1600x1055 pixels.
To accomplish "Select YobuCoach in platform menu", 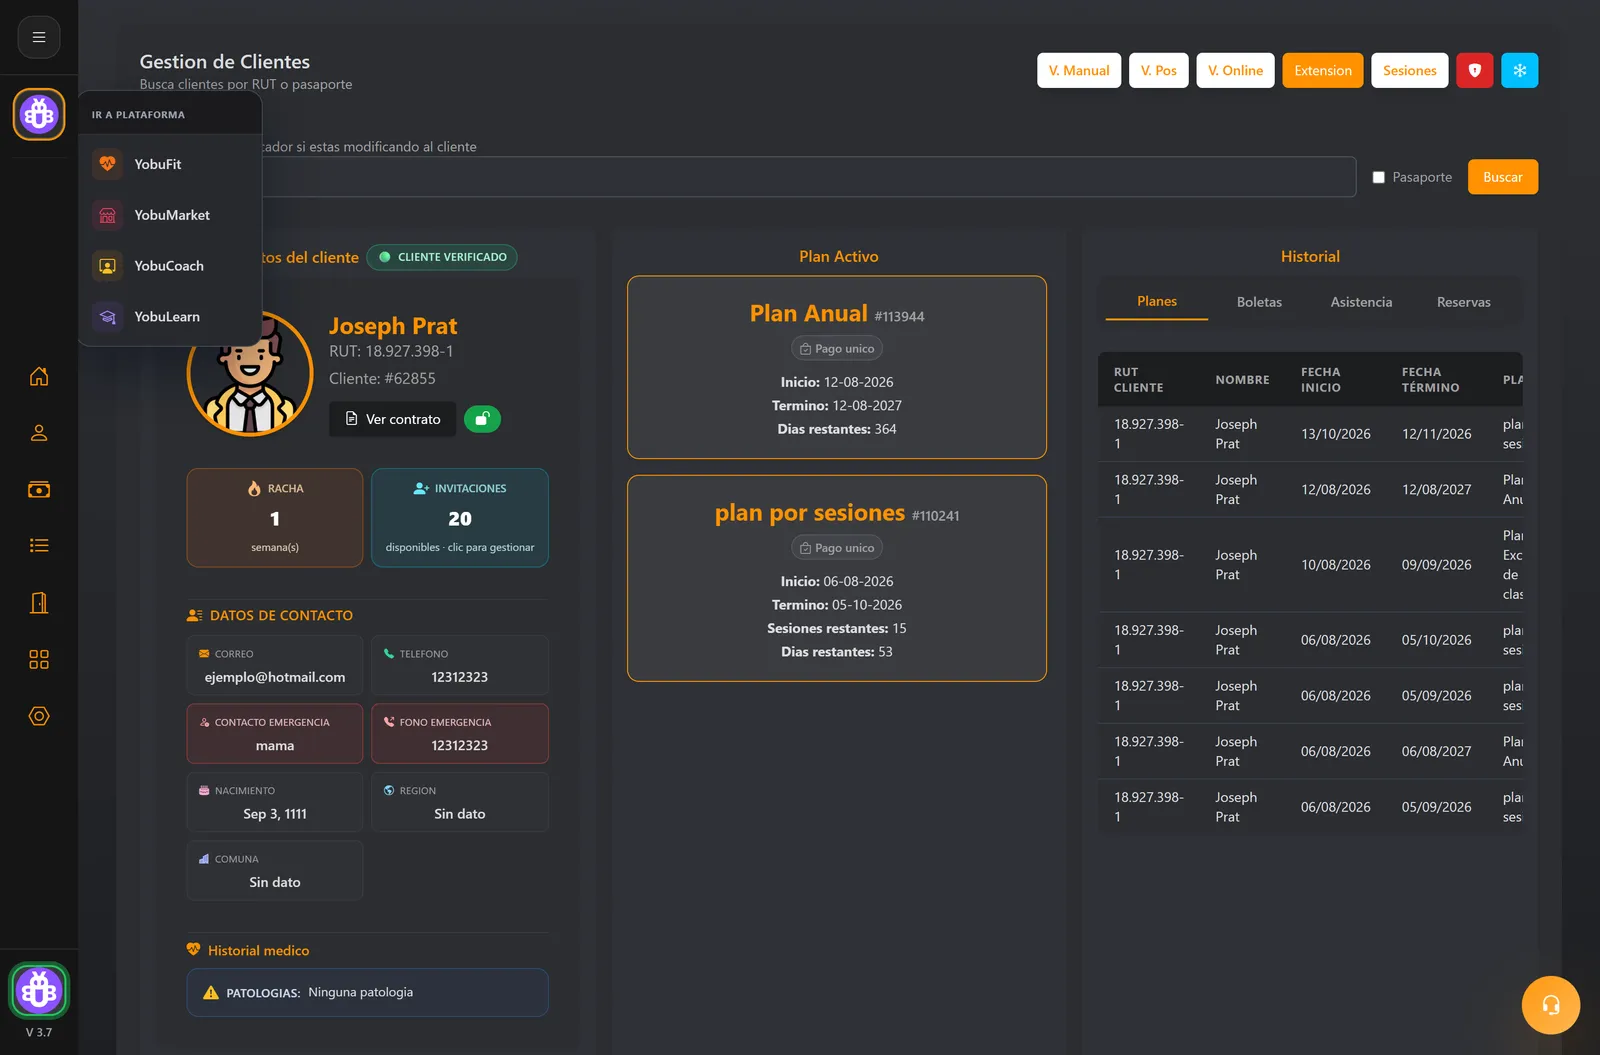I will (x=170, y=266).
